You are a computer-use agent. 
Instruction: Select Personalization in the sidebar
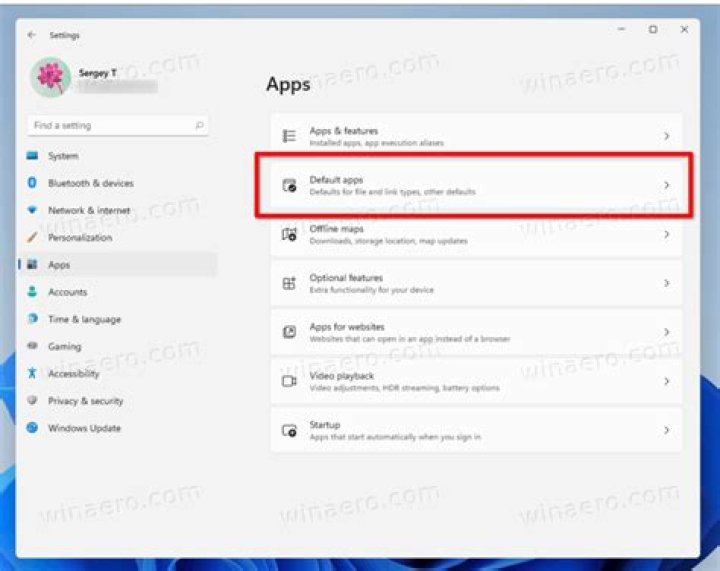tap(80, 238)
